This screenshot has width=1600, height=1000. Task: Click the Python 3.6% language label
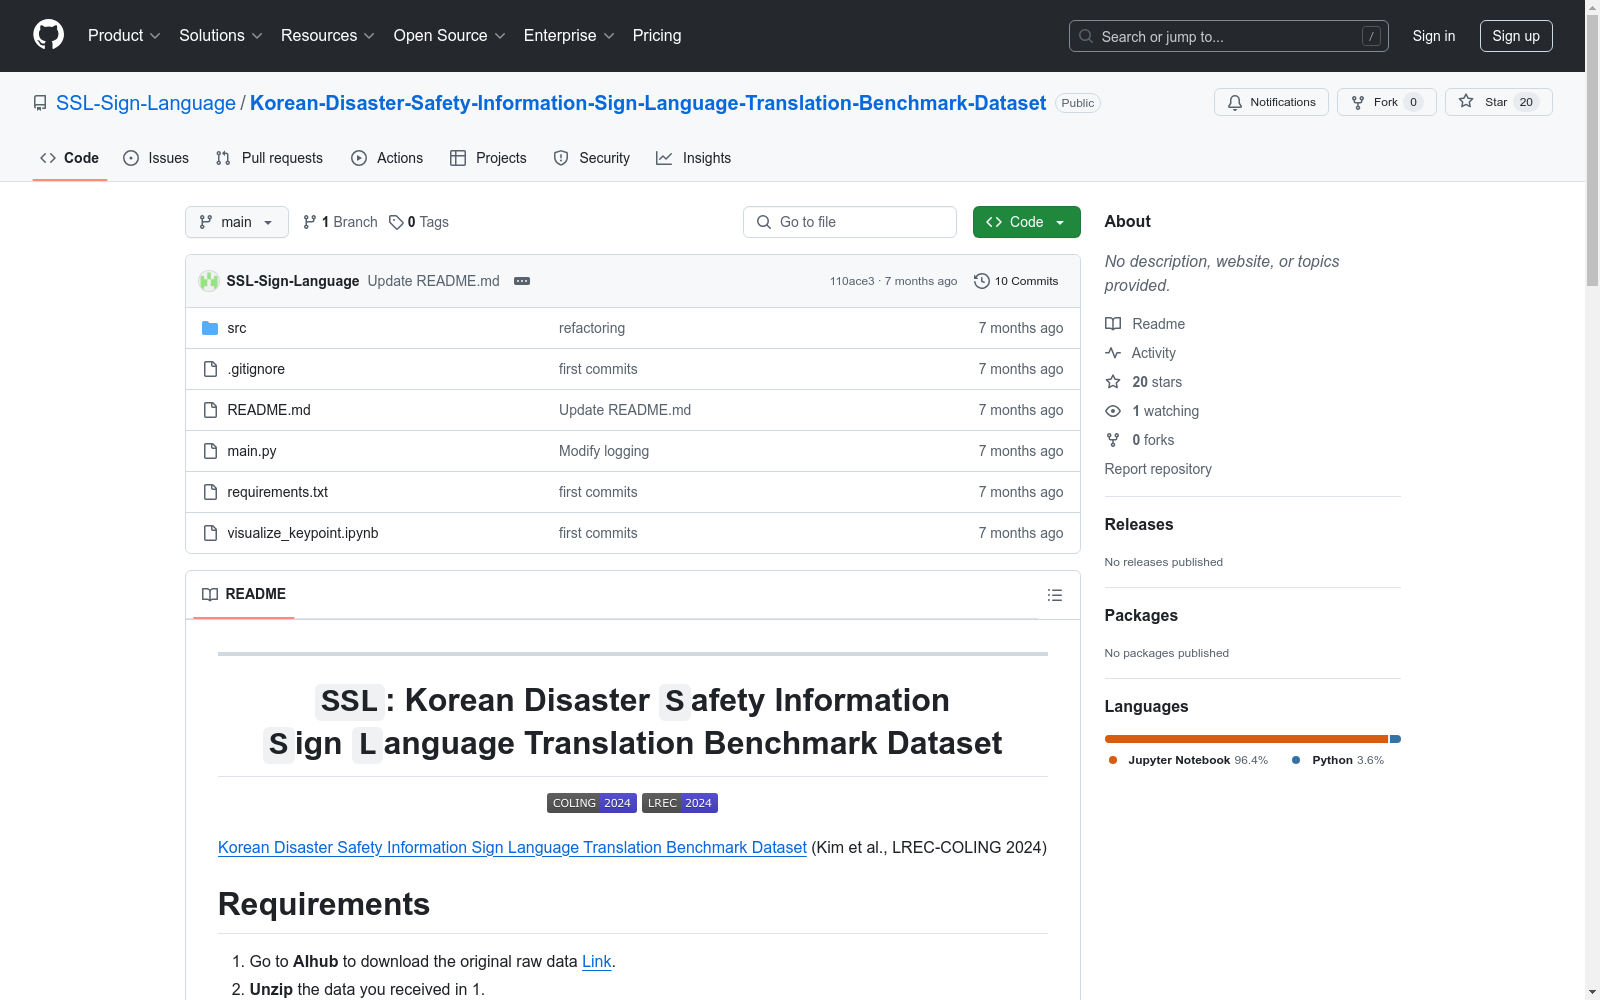1339,760
